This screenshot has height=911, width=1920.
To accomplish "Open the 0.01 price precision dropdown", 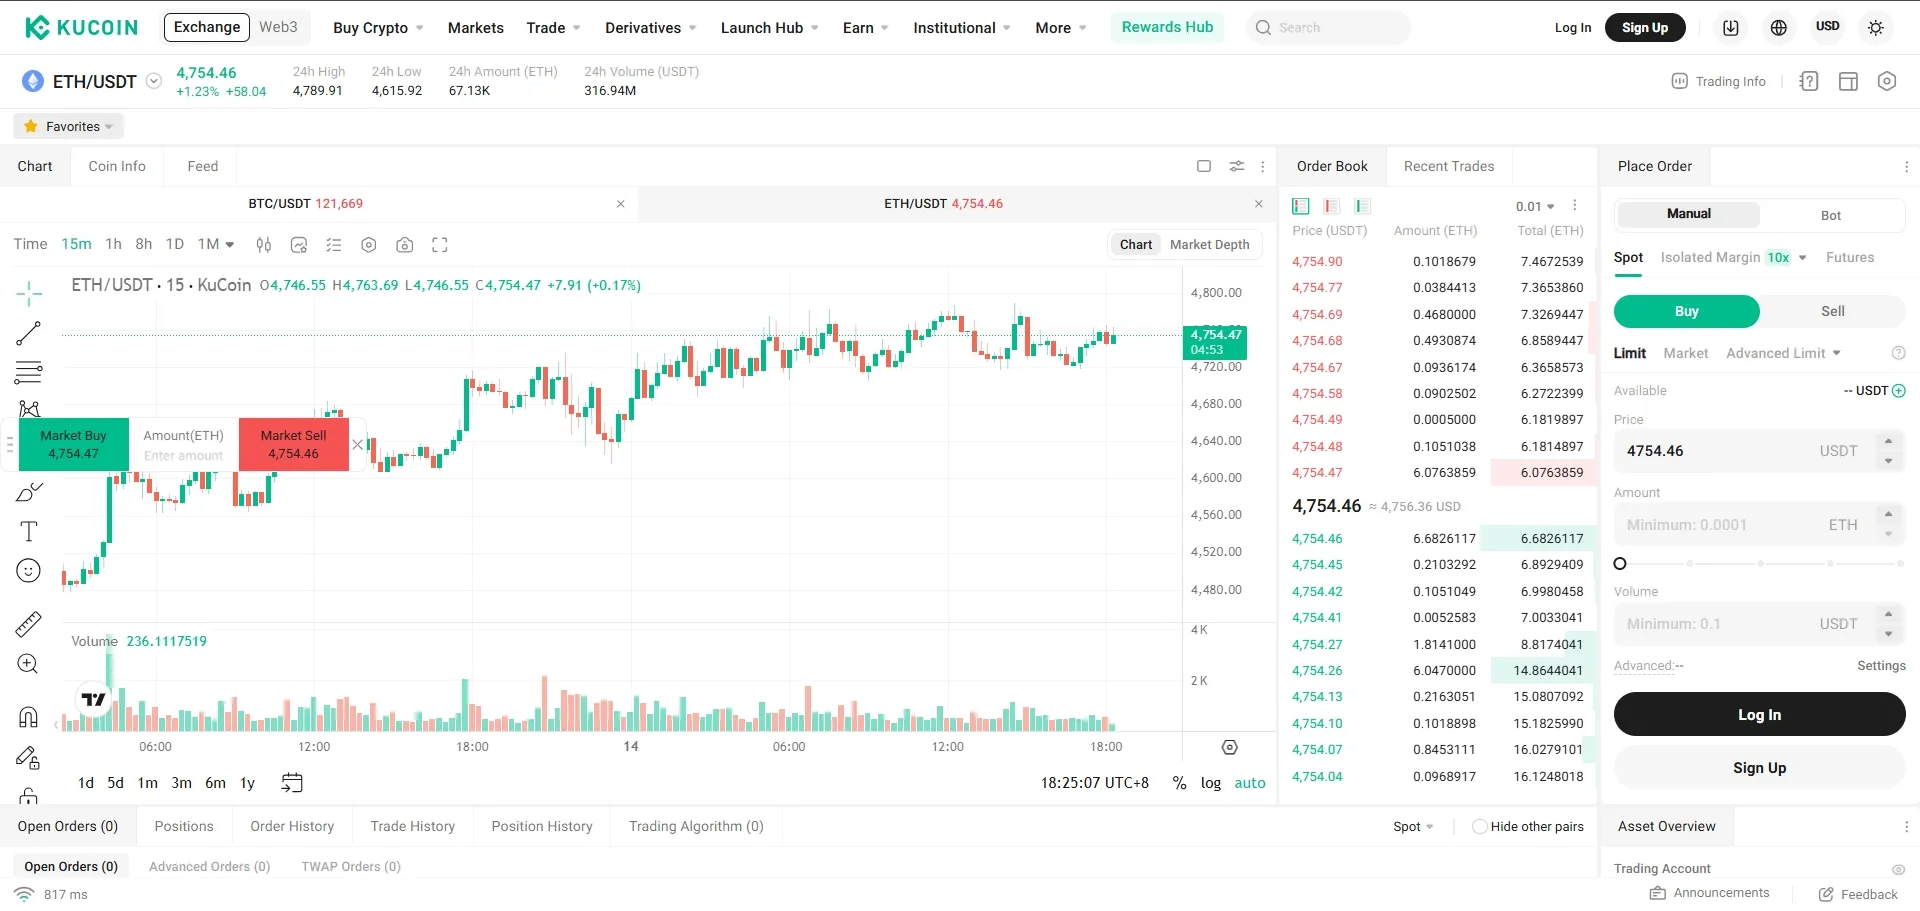I will coord(1535,206).
